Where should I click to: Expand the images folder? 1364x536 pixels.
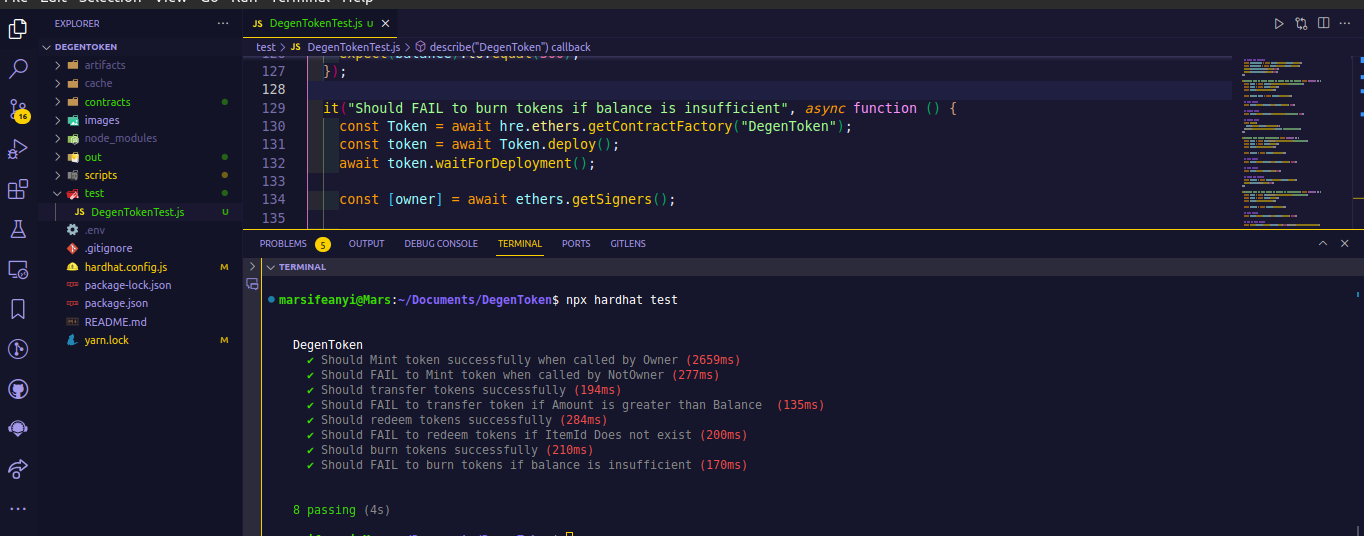point(58,120)
